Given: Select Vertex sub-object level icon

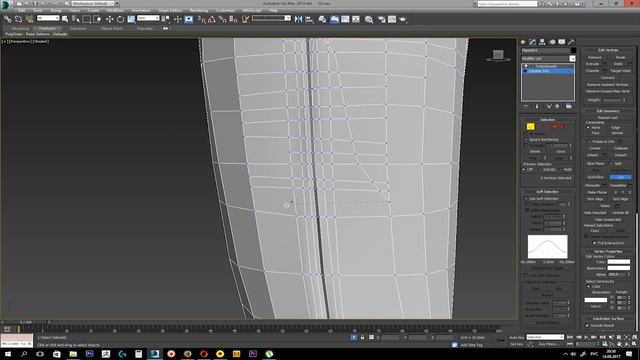Looking at the screenshot, I should [x=530, y=127].
